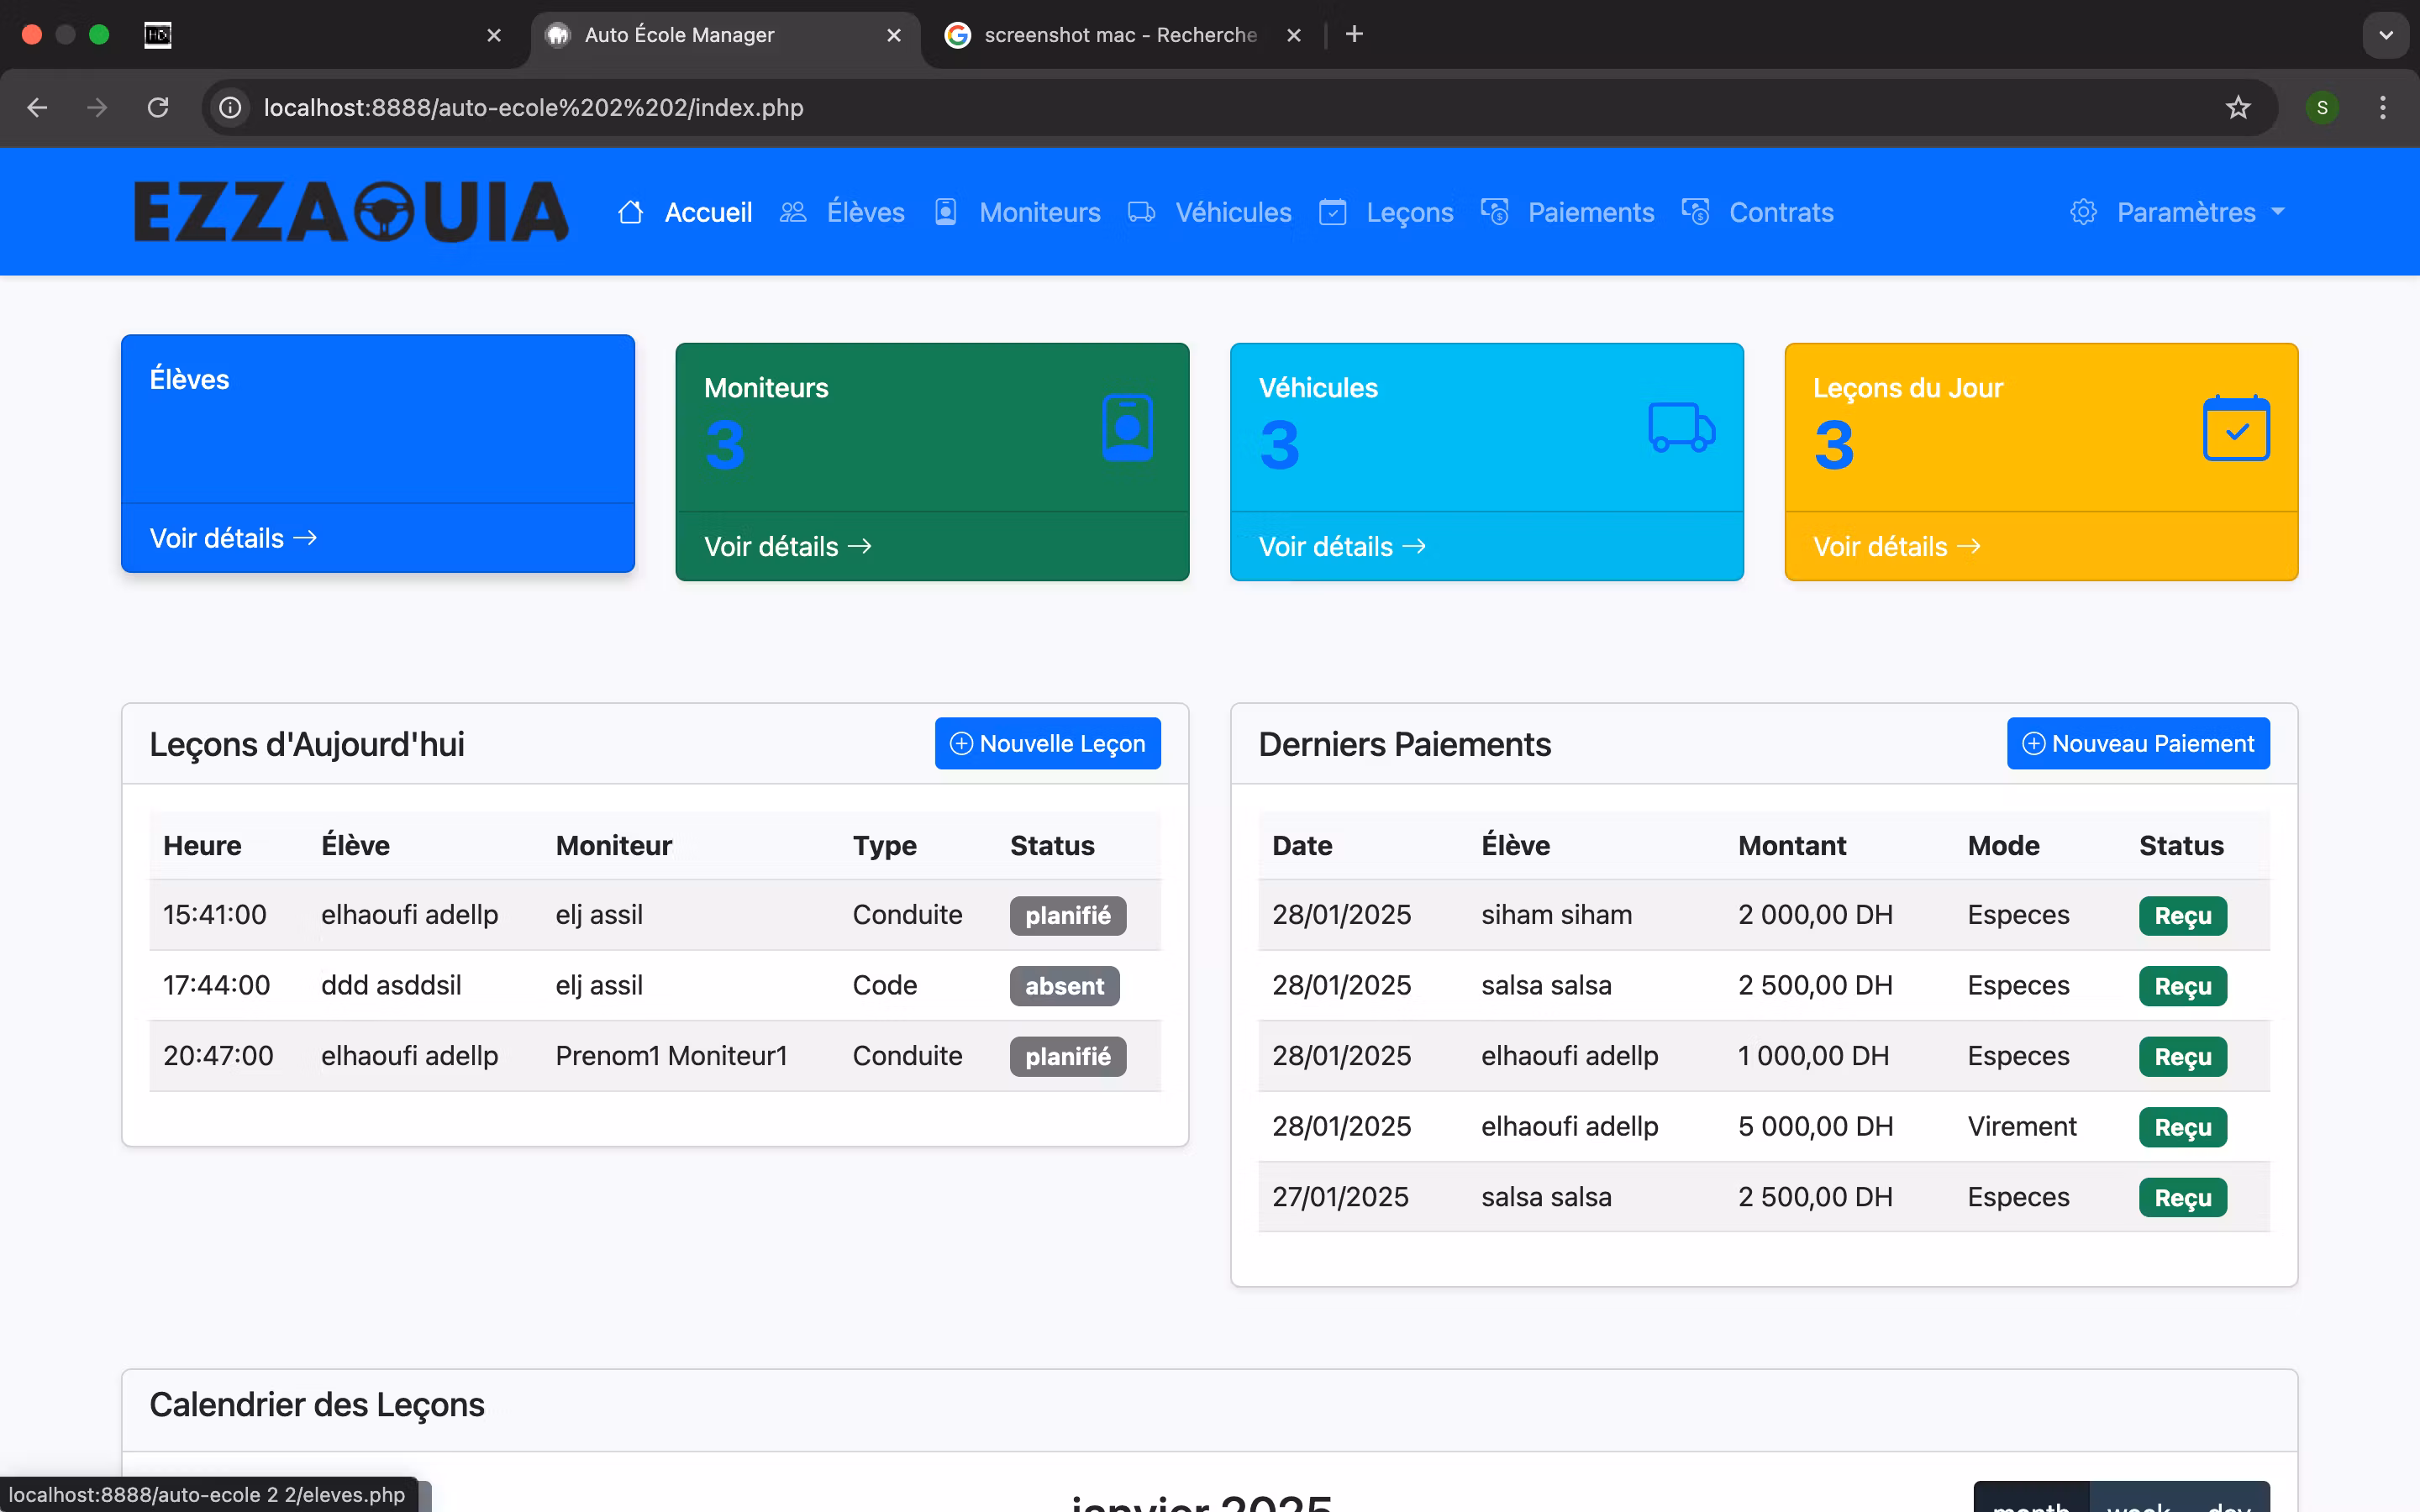The image size is (2420, 1512).
Task: Open Moniteurs page from the navbar
Action: click(x=1040, y=212)
